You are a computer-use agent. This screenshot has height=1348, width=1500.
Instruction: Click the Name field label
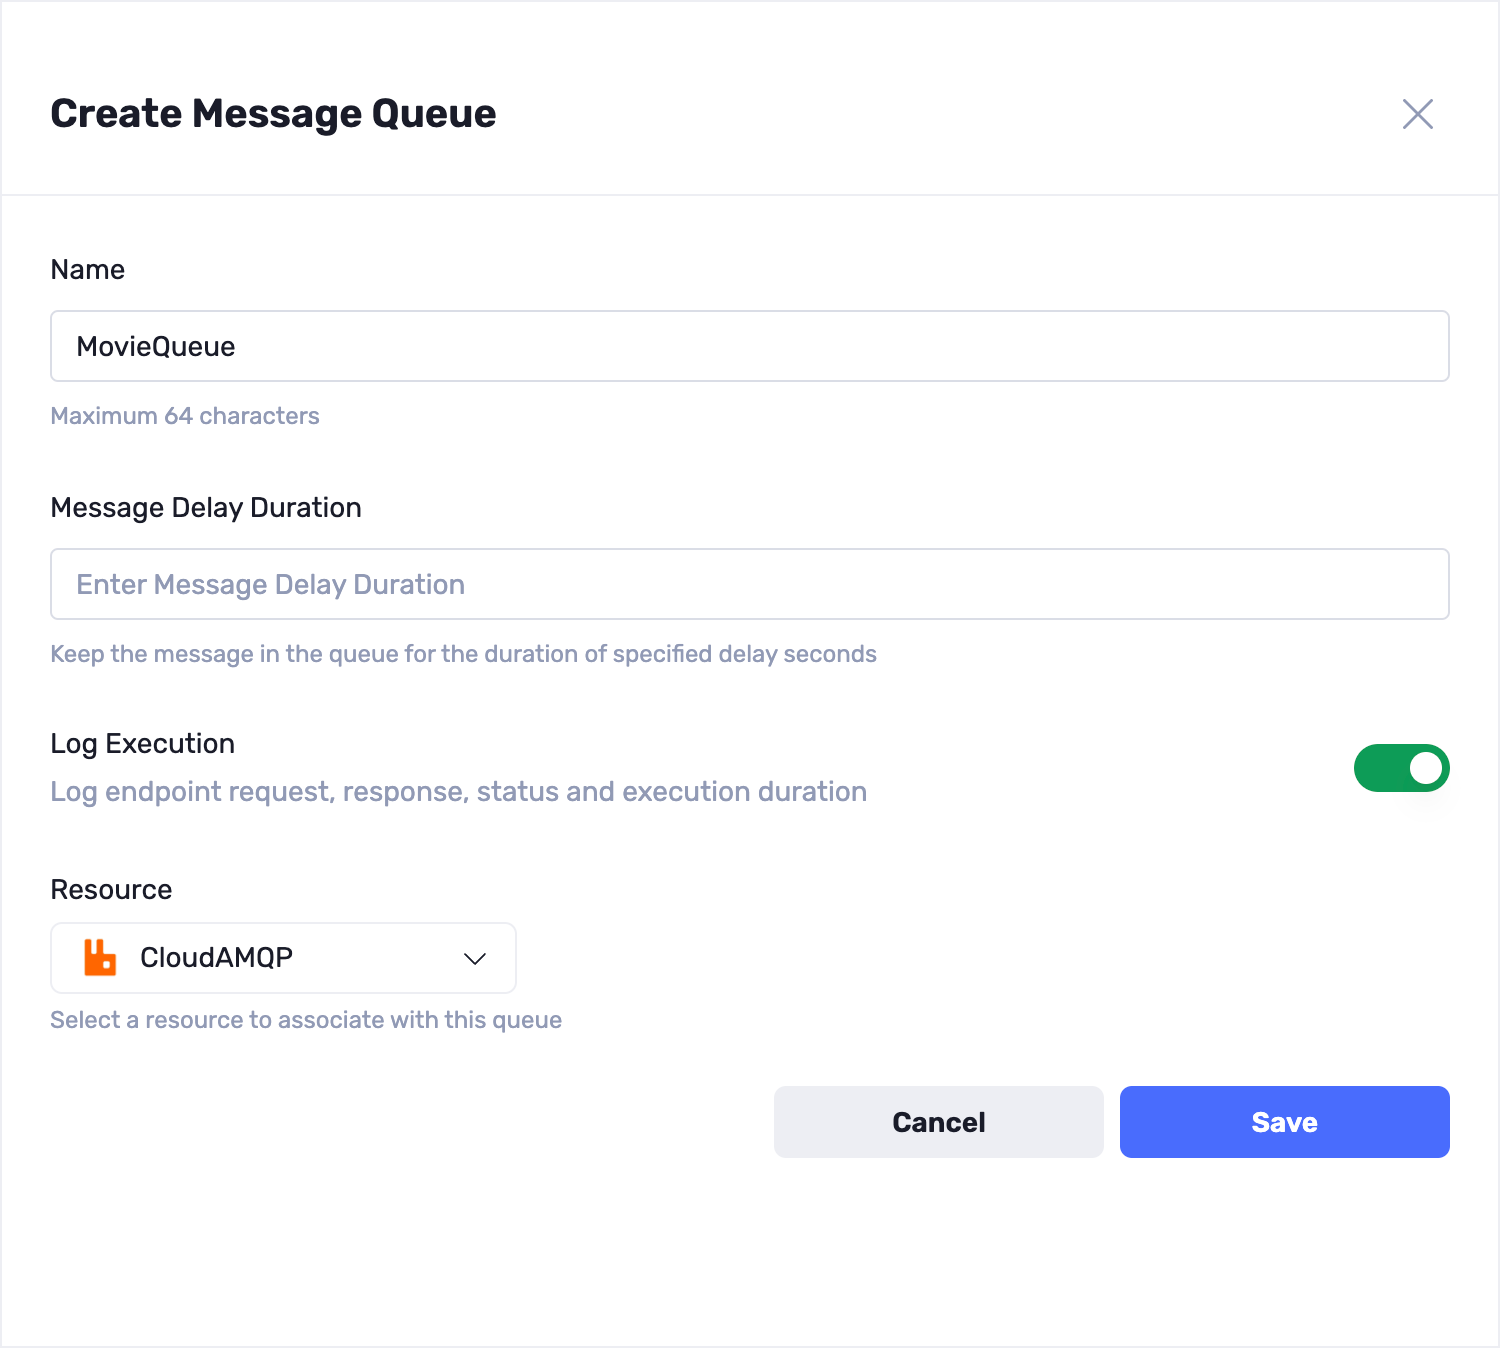coord(88,270)
